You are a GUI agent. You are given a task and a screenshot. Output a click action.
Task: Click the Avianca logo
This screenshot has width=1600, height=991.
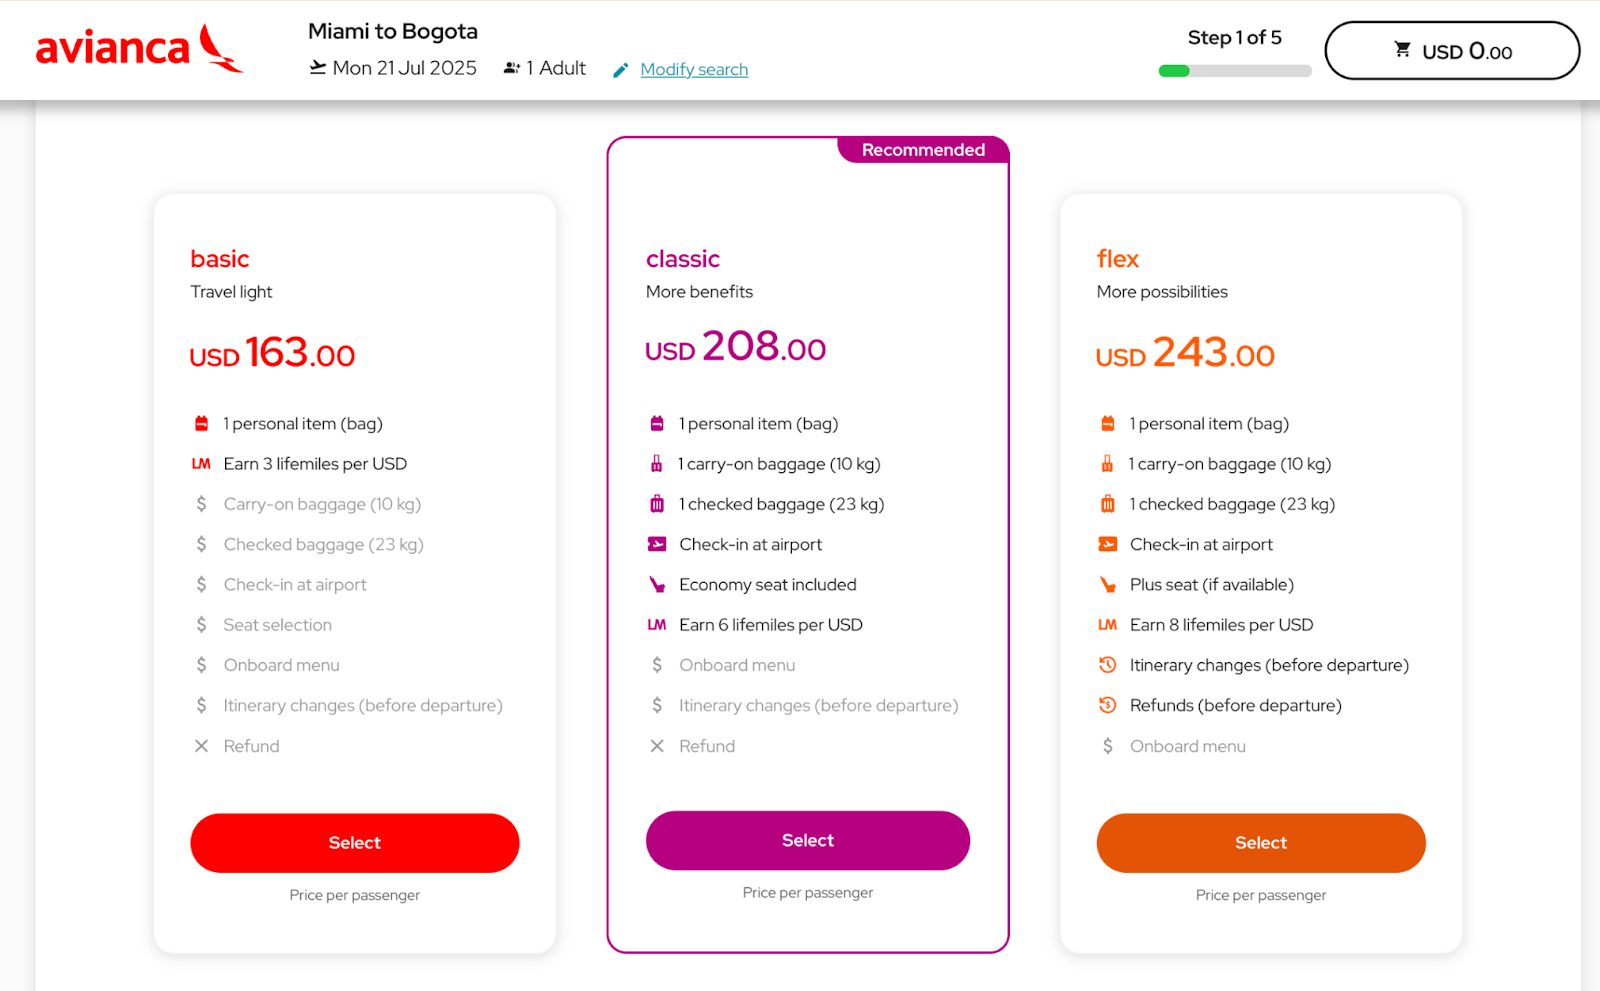[139, 48]
